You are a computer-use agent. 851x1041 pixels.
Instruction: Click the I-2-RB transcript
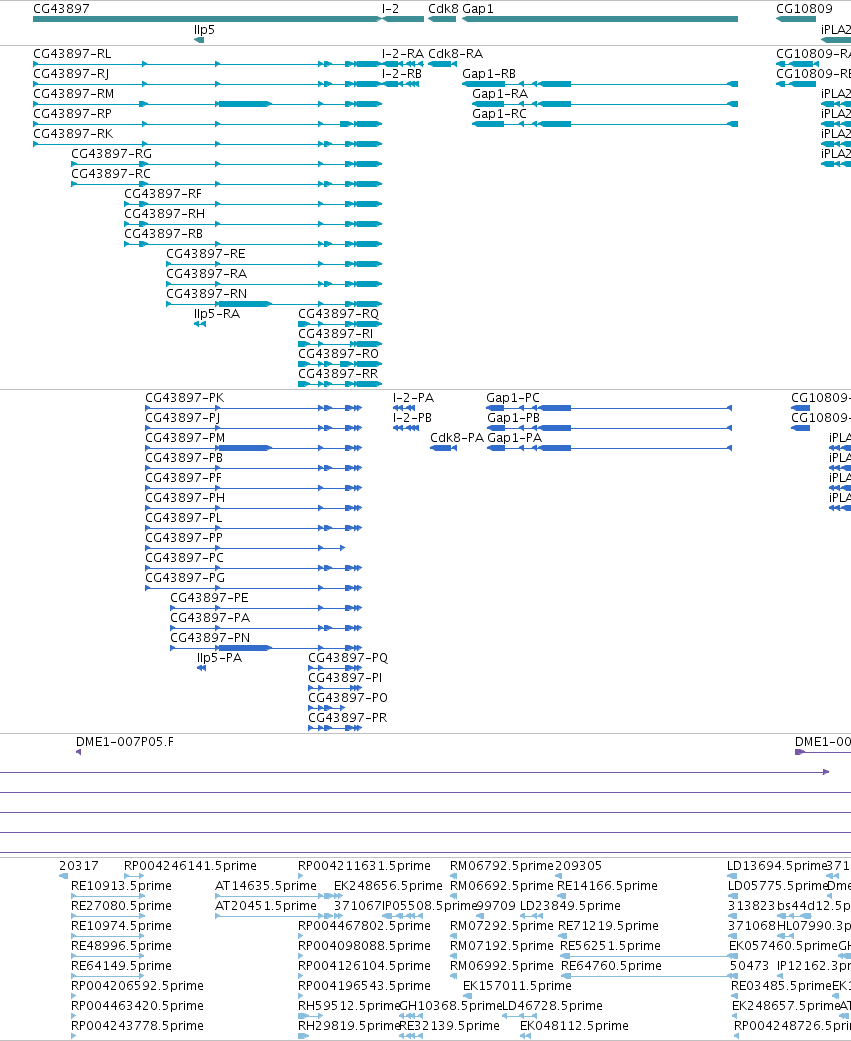[400, 84]
